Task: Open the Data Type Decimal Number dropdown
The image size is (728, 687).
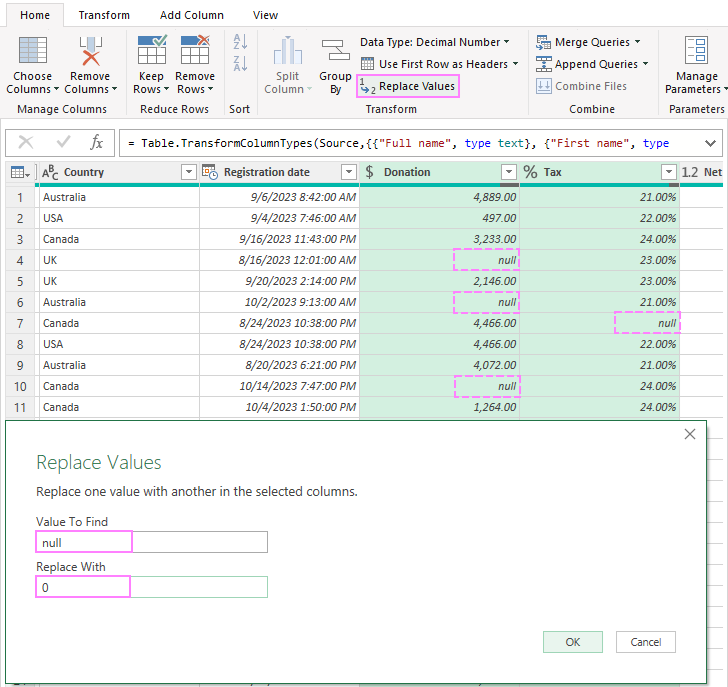Action: pyautogui.click(x=435, y=42)
